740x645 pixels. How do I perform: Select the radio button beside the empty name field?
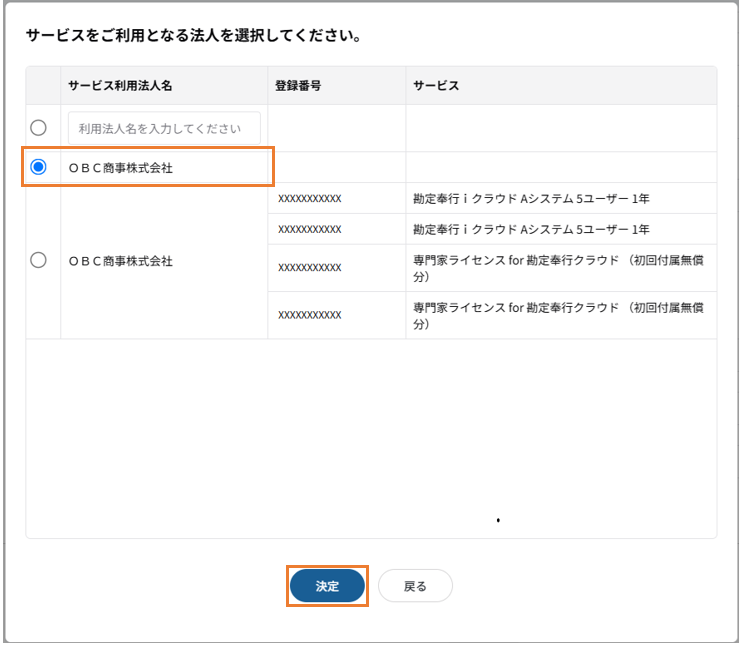38,128
